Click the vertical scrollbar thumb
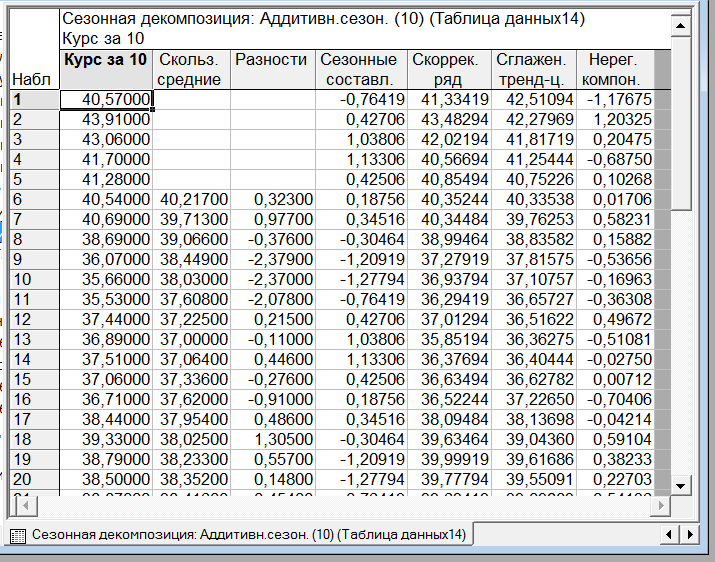Screen dimensions: 715x562 [x=680, y=123]
